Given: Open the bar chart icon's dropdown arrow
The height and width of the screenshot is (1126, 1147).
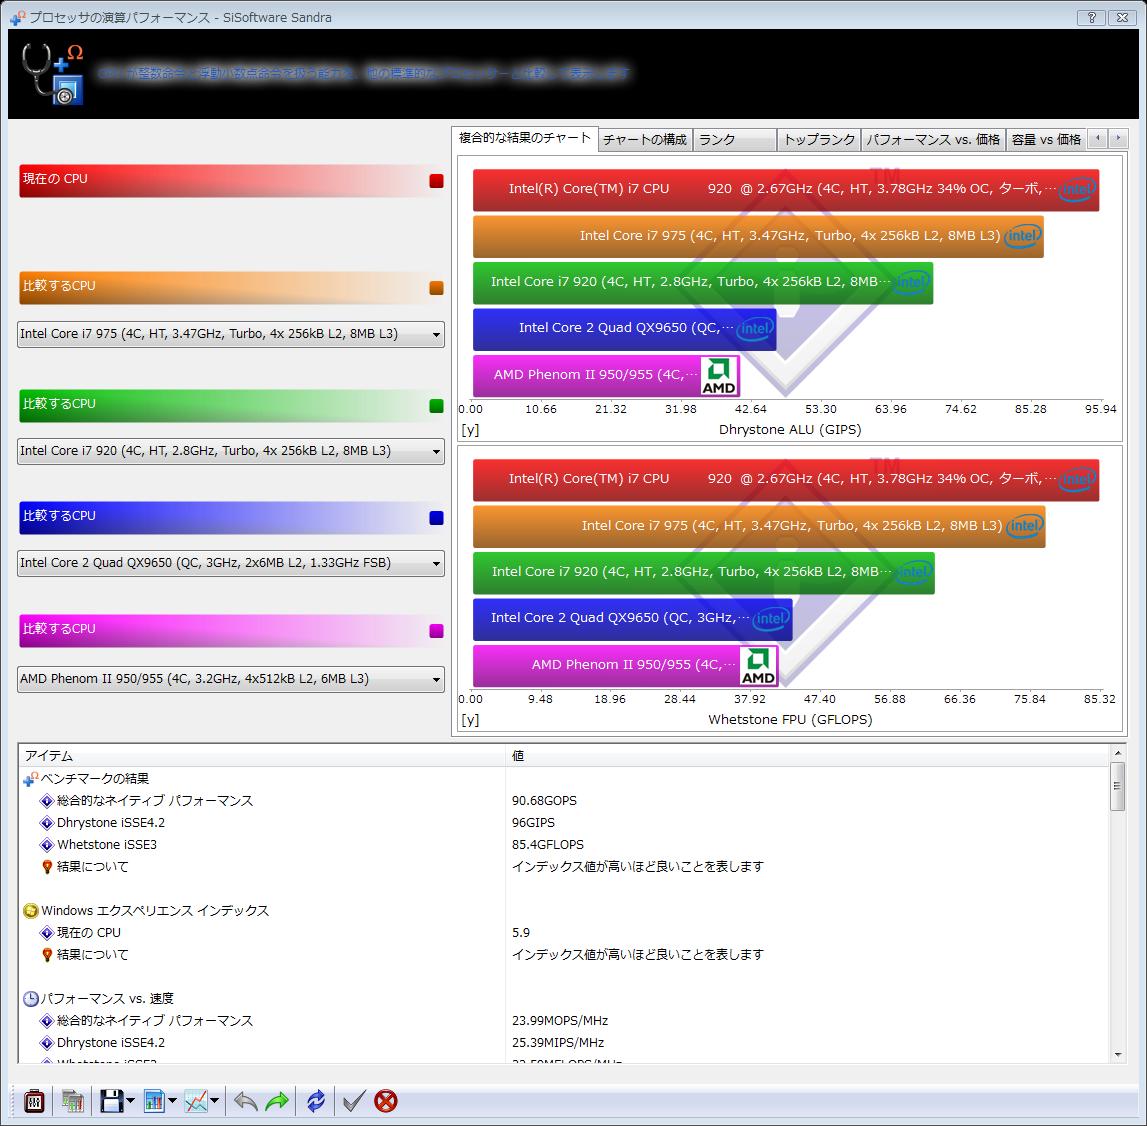Looking at the screenshot, I should [173, 1100].
